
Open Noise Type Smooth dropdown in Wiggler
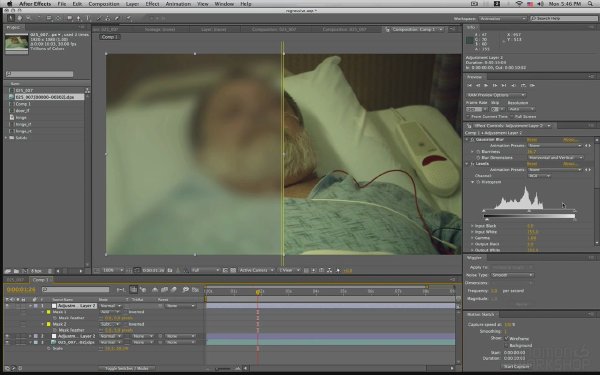click(512, 275)
